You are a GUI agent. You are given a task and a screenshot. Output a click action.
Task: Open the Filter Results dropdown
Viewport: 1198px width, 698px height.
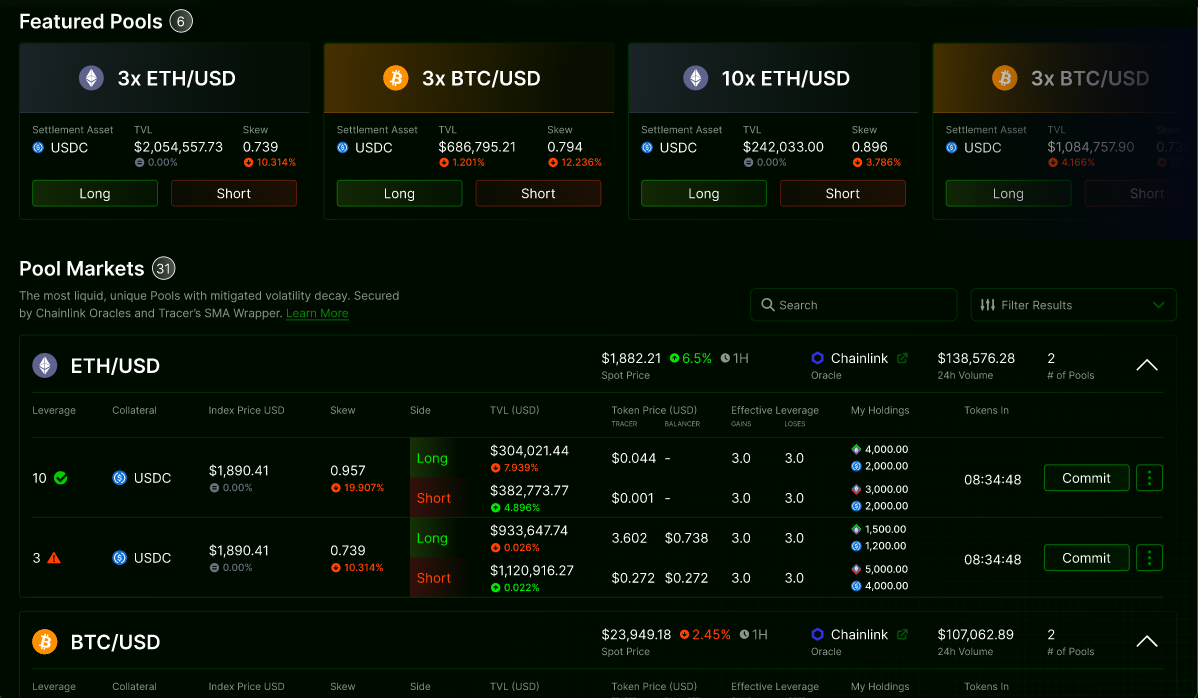[x=1073, y=305]
